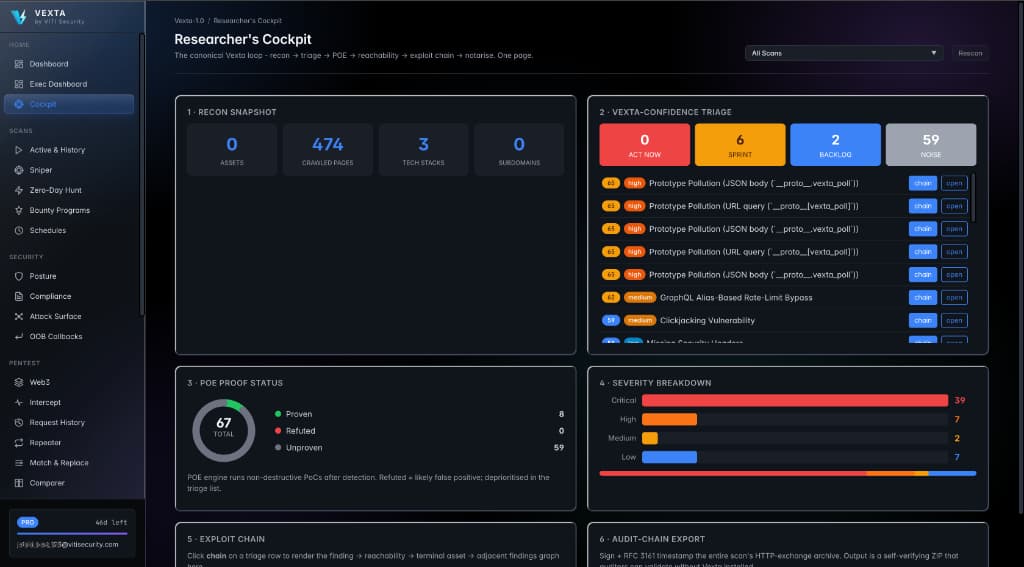
Task: Click chain for GraphQL Alias-Based Rate-Limit Bypass
Action: click(x=923, y=297)
